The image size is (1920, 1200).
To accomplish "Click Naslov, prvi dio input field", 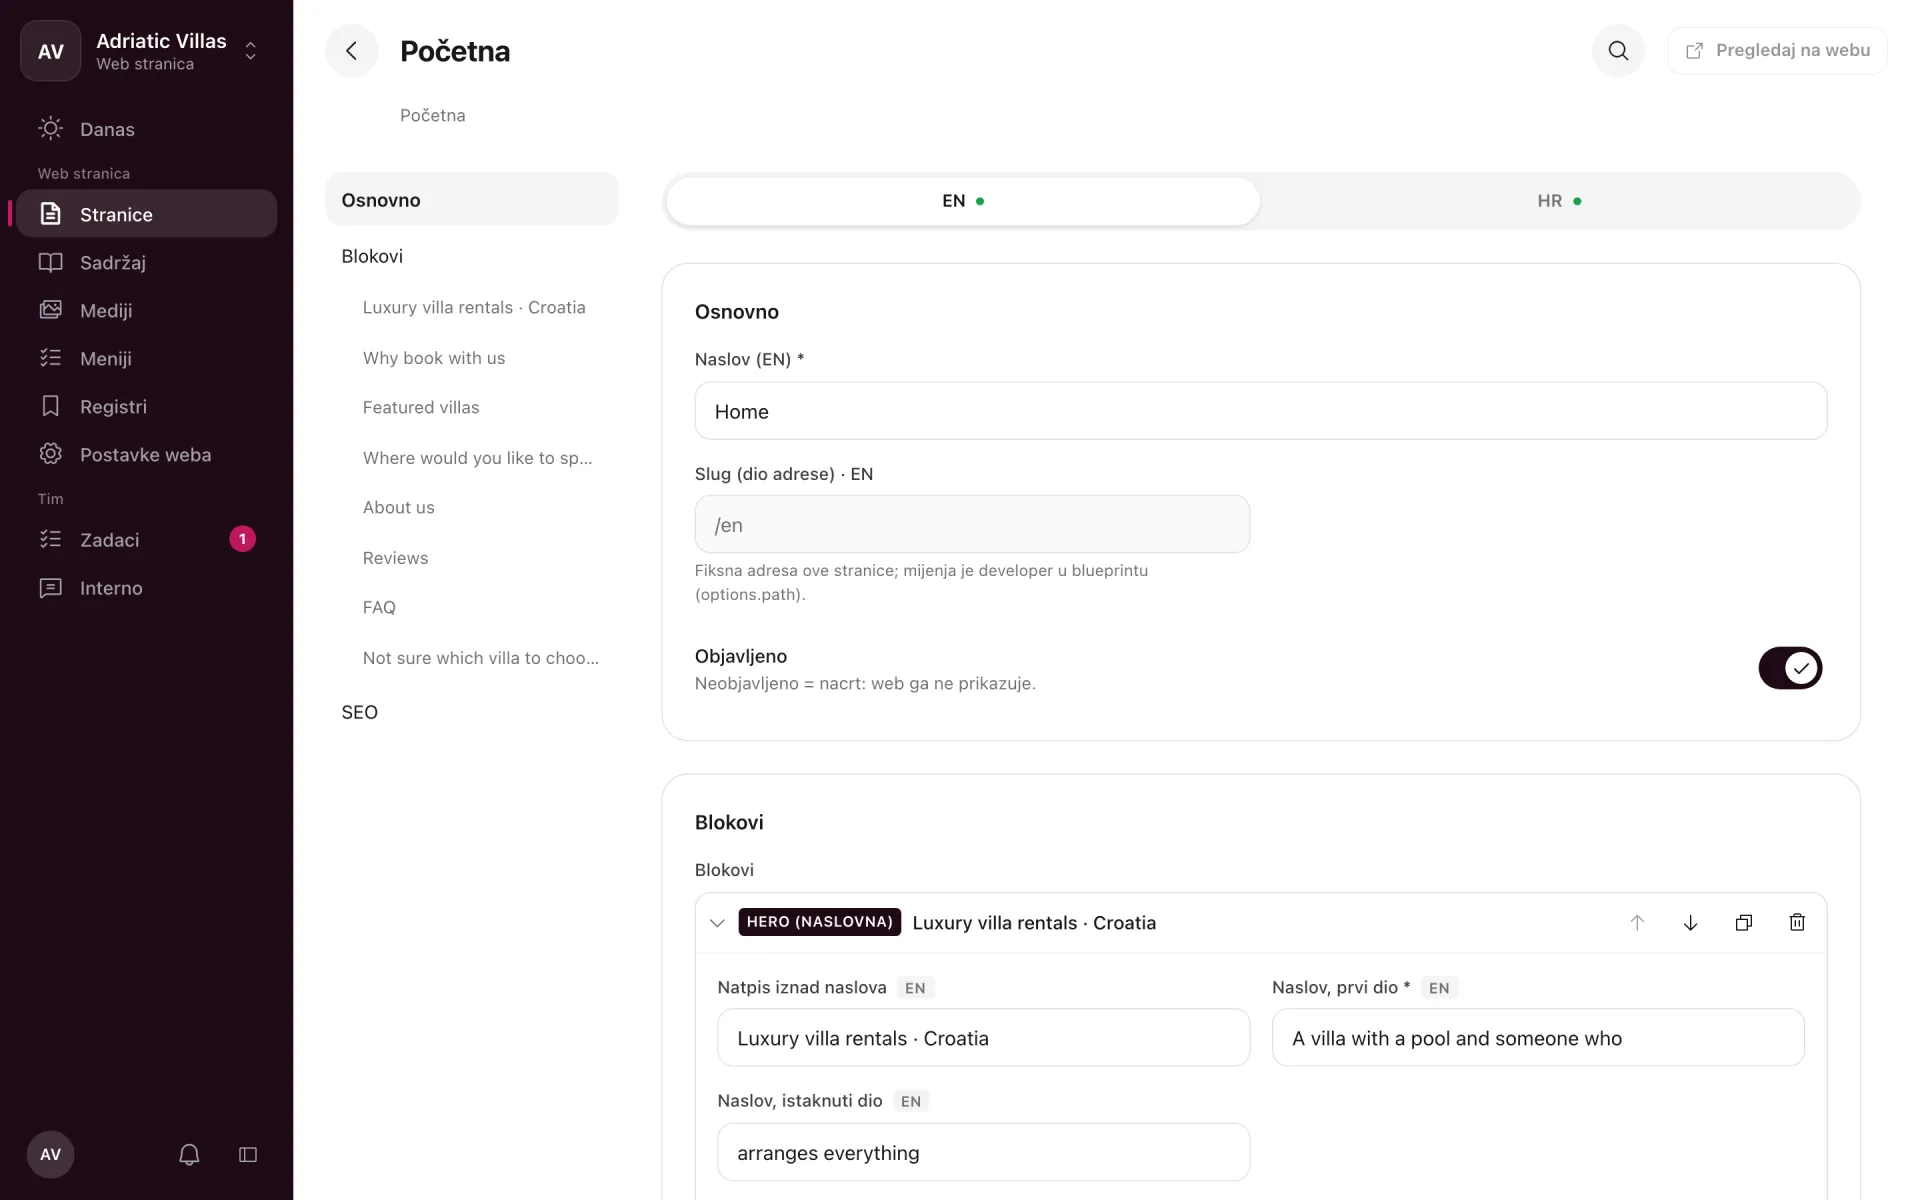I will (x=1538, y=1038).
